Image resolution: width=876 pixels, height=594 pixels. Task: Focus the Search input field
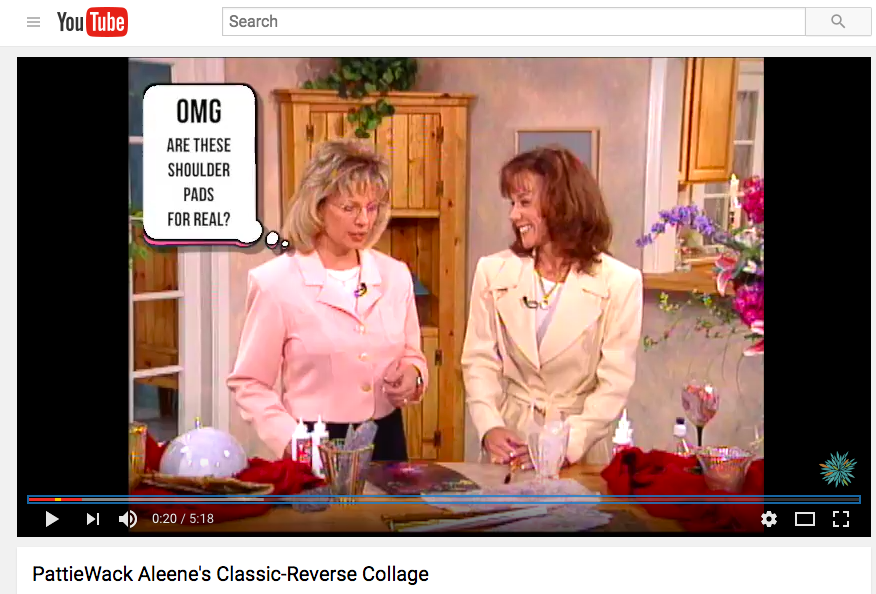pyautogui.click(x=514, y=22)
